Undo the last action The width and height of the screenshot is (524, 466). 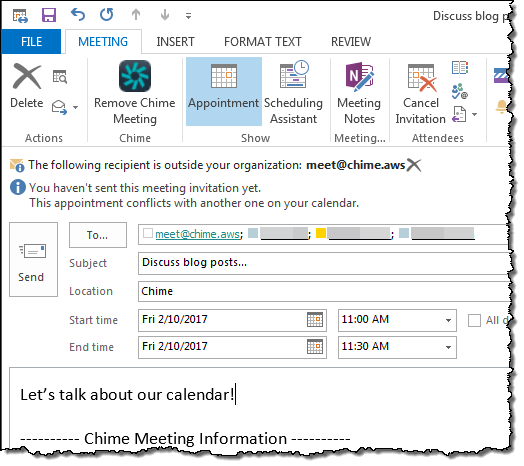pos(78,15)
